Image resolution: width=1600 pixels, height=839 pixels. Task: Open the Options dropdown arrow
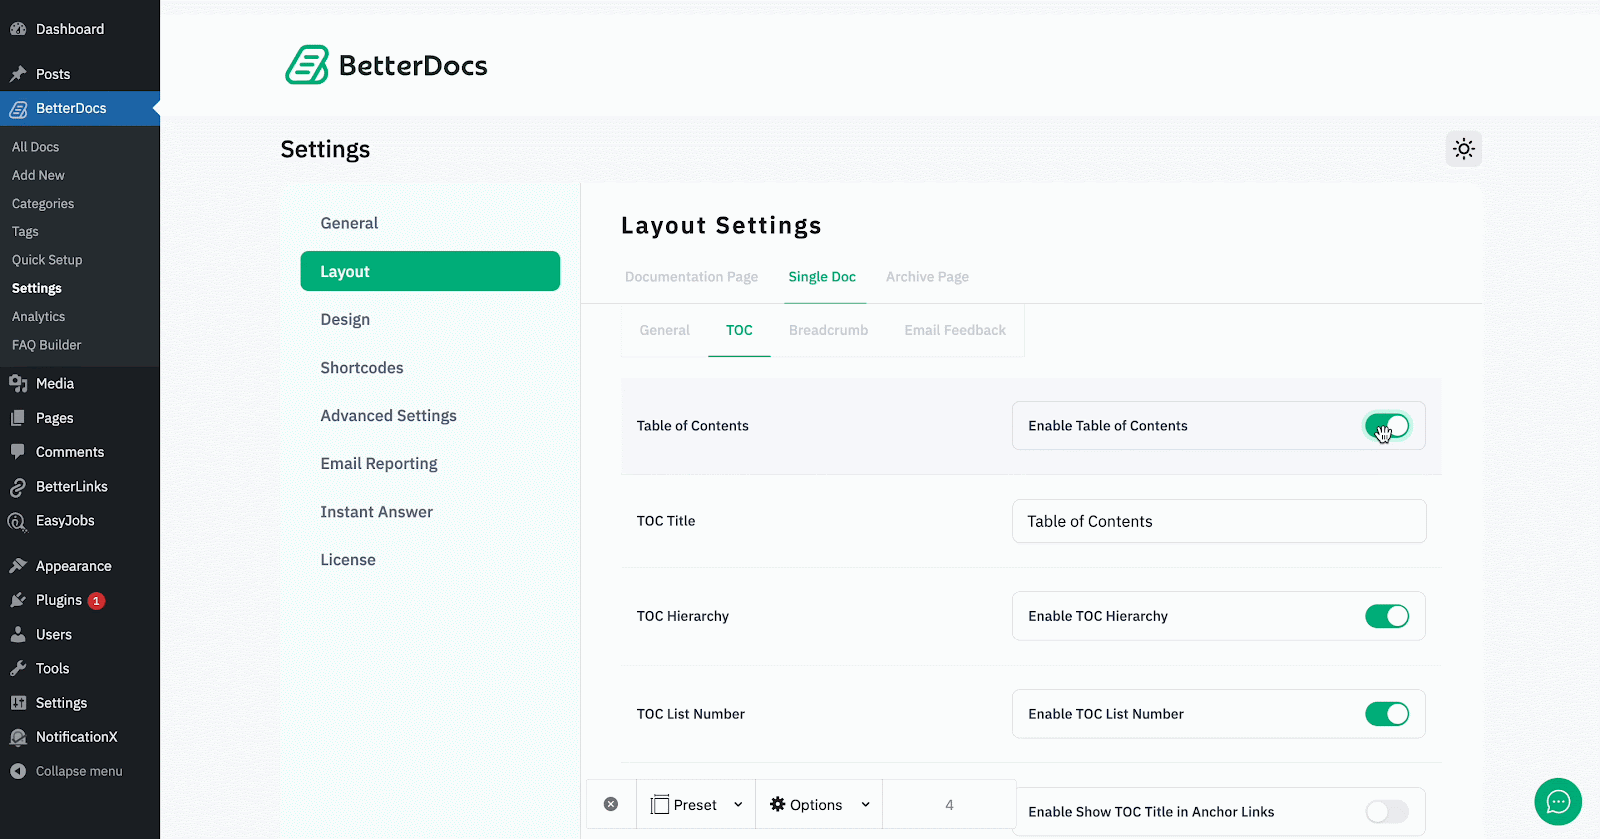pos(865,804)
